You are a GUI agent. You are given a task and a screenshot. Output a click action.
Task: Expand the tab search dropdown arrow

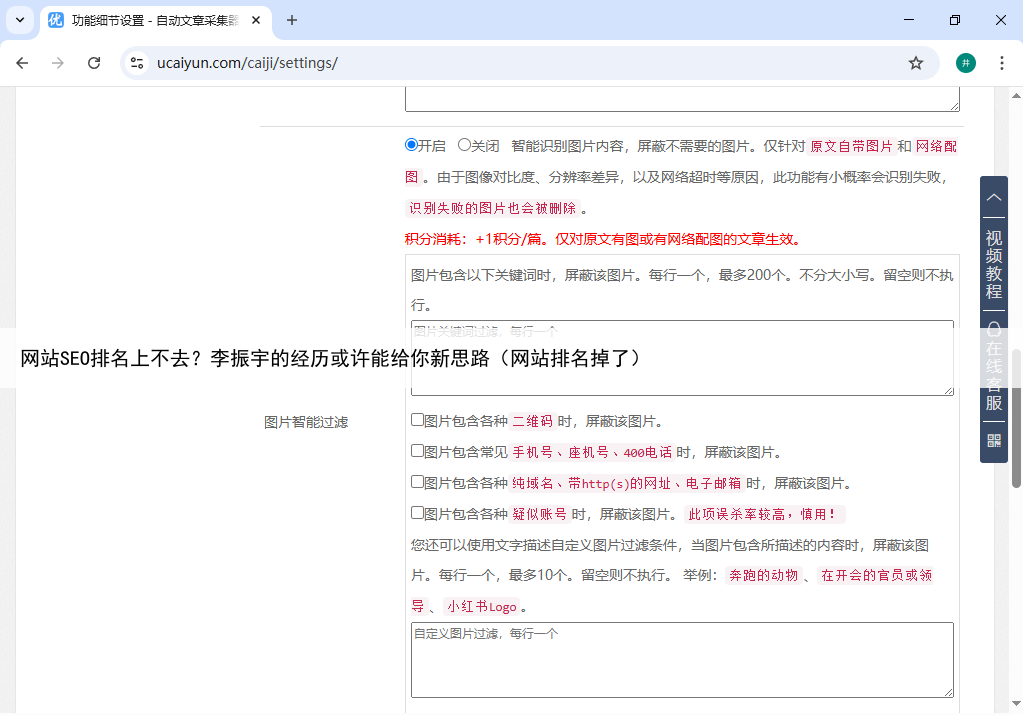click(19, 20)
